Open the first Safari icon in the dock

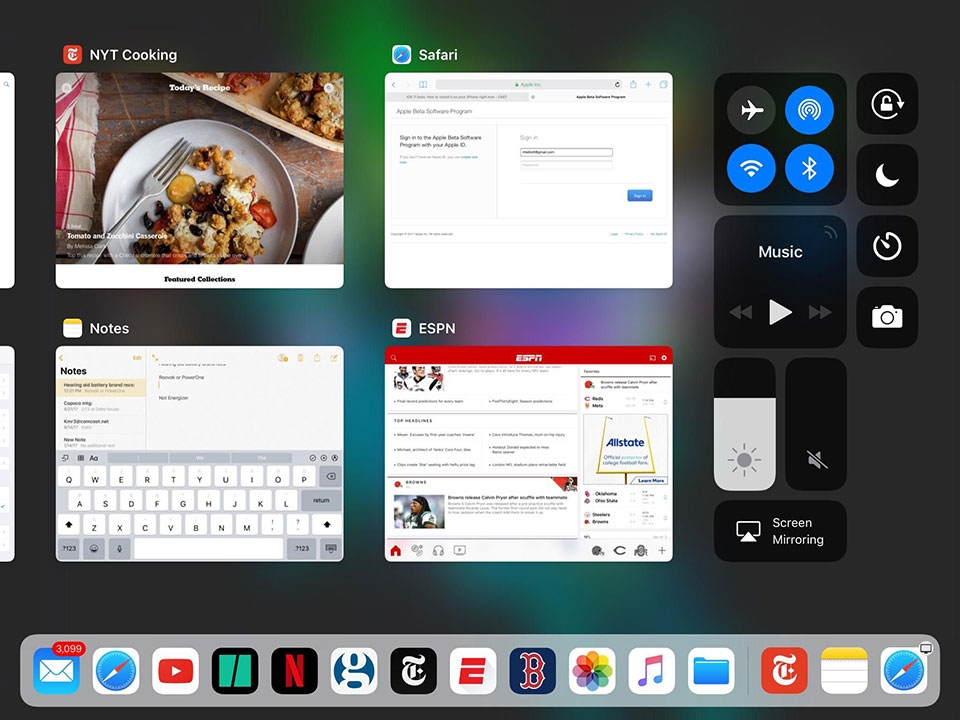(116, 671)
